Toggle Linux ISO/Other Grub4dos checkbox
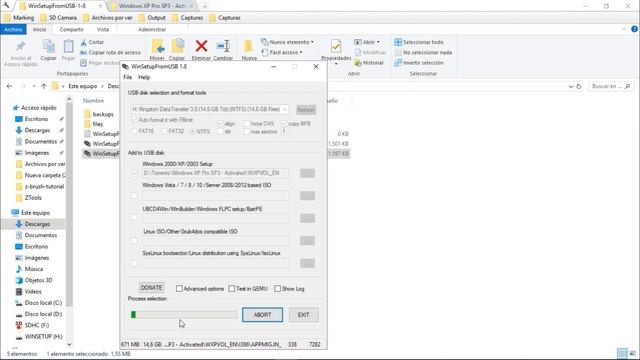Screen dimensions: 640x360 coord(134,241)
